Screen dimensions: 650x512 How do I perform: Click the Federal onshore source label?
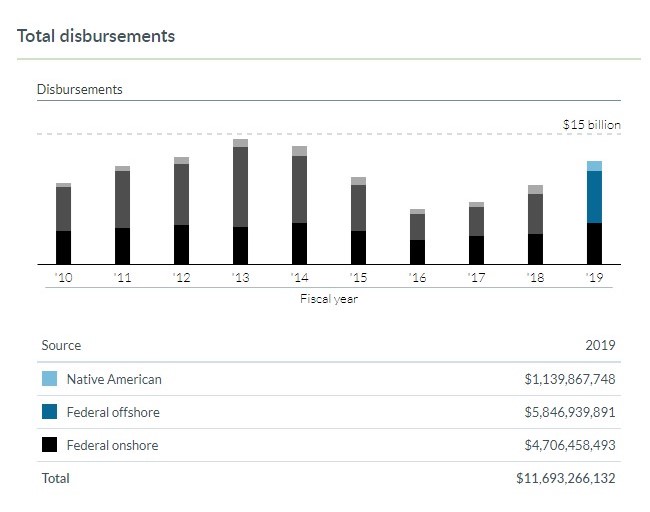(x=112, y=445)
